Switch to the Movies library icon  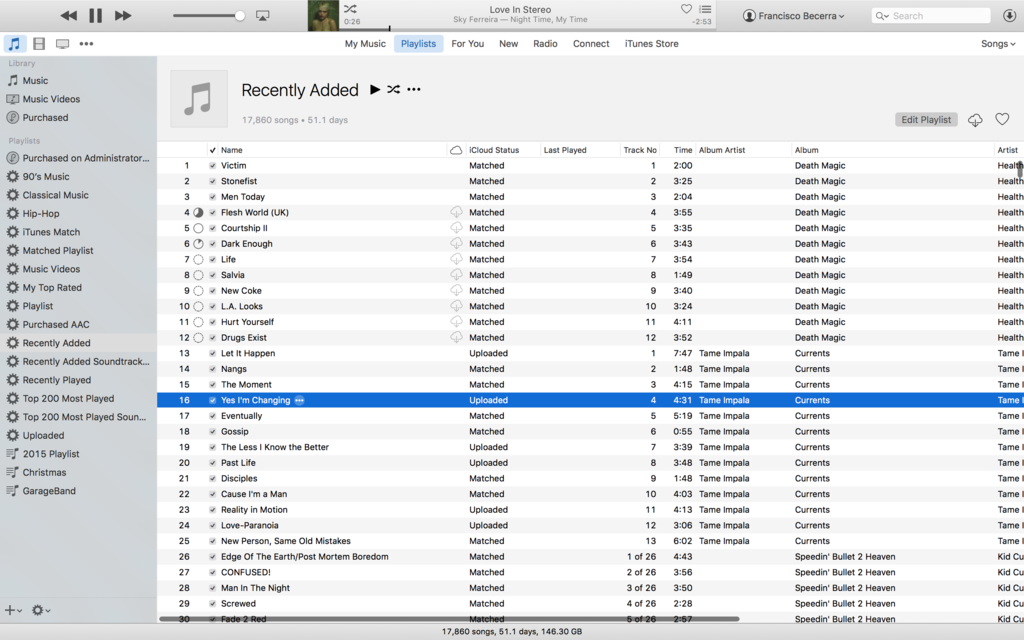point(39,44)
